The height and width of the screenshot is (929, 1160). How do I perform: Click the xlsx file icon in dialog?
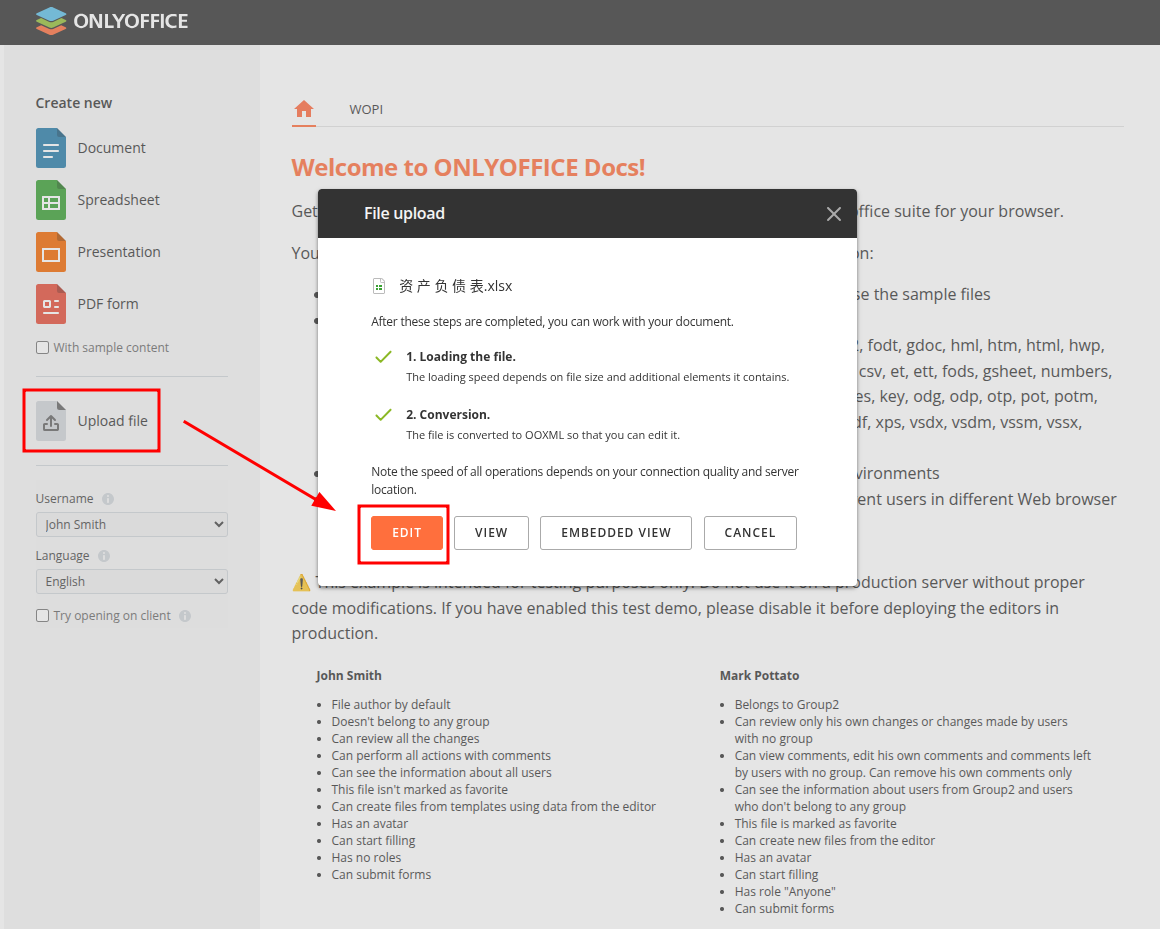click(x=379, y=286)
